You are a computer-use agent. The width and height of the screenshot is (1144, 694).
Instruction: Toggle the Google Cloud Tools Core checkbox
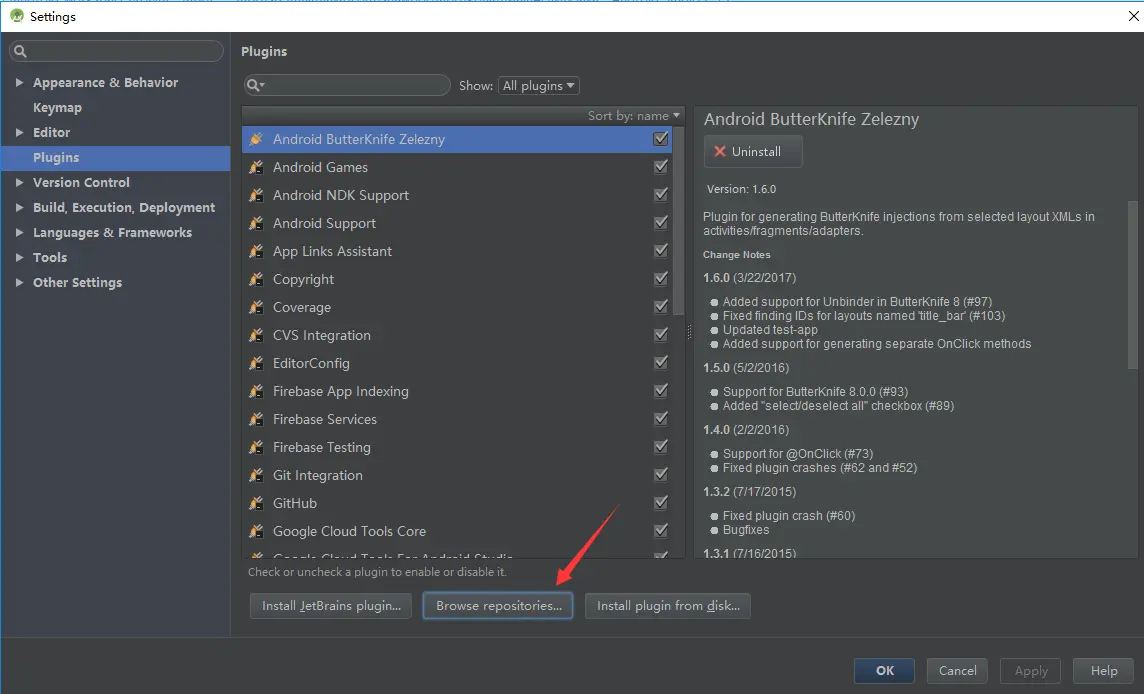pyautogui.click(x=661, y=530)
